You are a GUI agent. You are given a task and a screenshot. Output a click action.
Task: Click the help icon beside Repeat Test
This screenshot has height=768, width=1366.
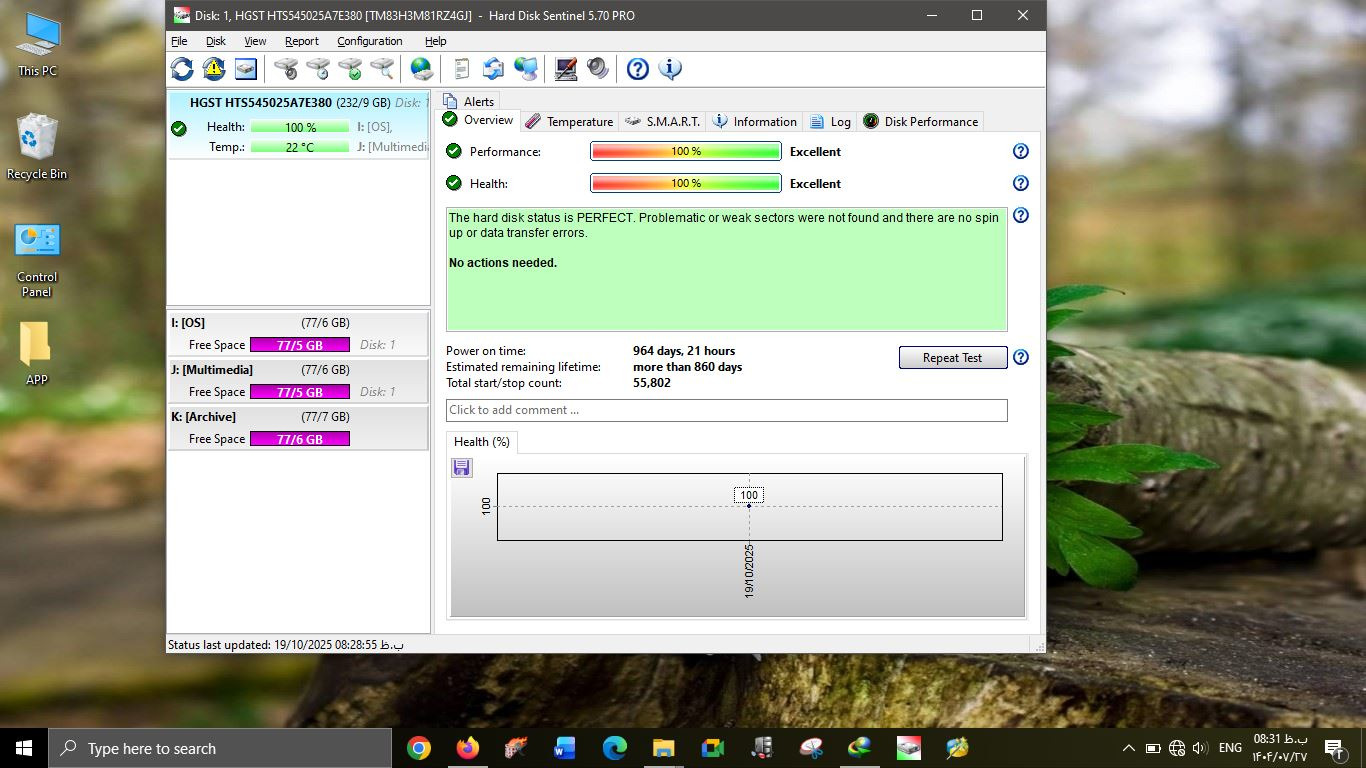point(1020,358)
